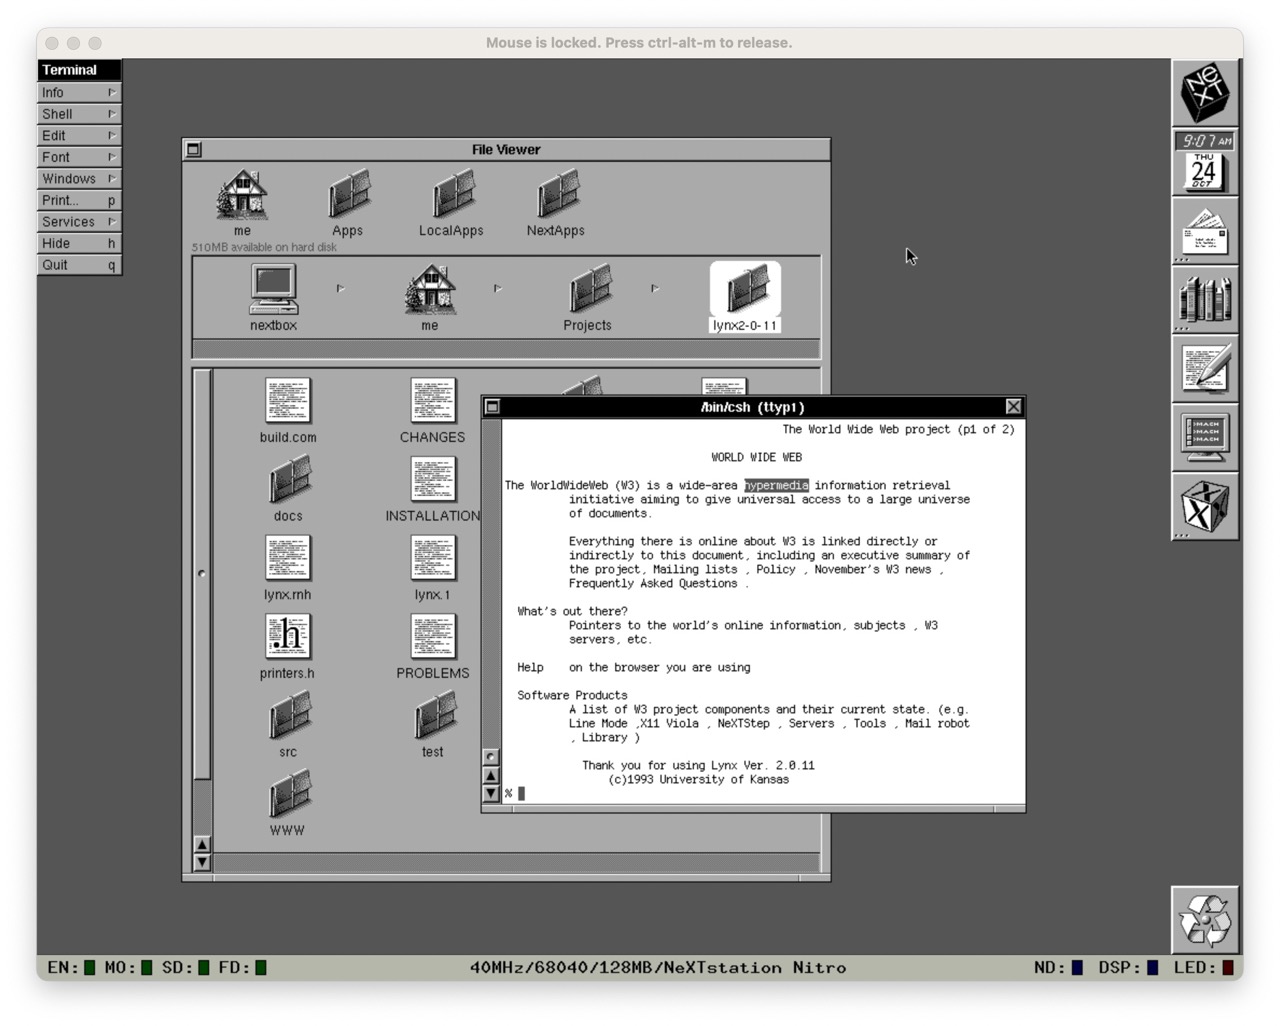The height and width of the screenshot is (1026, 1280).
Task: Click the highlighted 'hypermedia' link text
Action: pyautogui.click(x=776, y=486)
